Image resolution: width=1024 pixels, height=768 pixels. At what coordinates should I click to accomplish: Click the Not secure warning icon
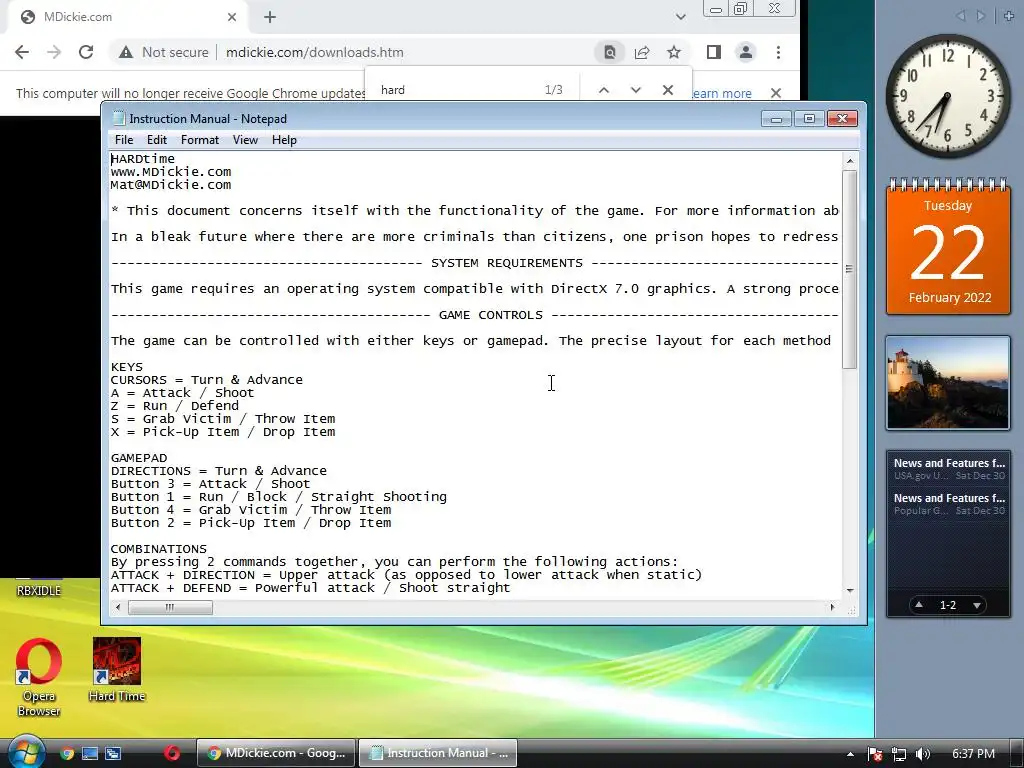126,52
